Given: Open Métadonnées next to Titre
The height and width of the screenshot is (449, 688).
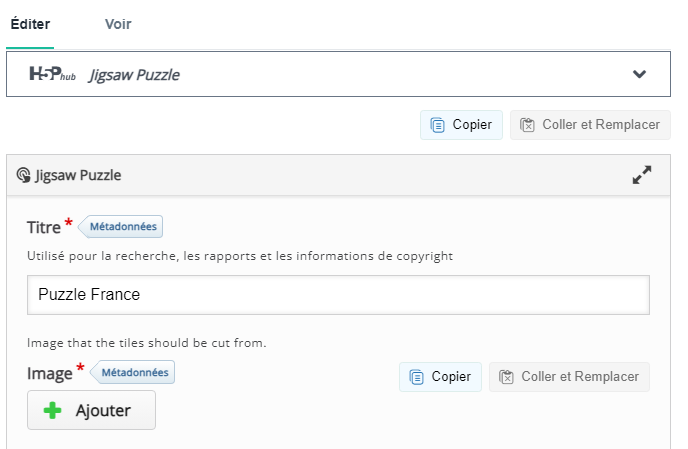Looking at the screenshot, I should pos(122,227).
